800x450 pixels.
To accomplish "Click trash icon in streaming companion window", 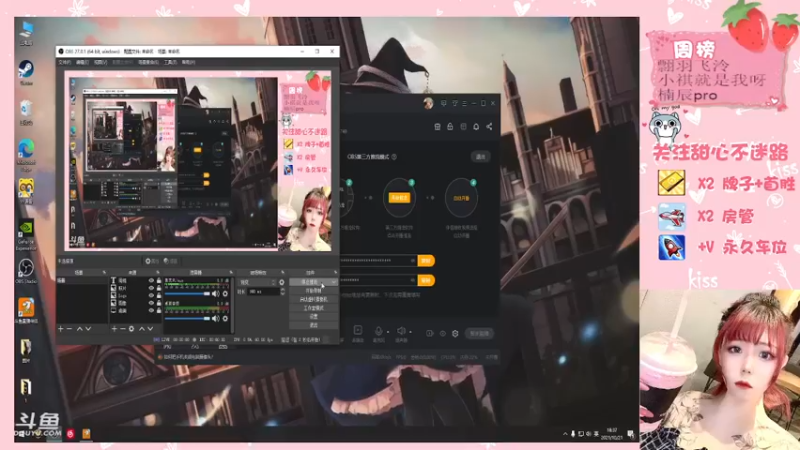I will click(437, 127).
